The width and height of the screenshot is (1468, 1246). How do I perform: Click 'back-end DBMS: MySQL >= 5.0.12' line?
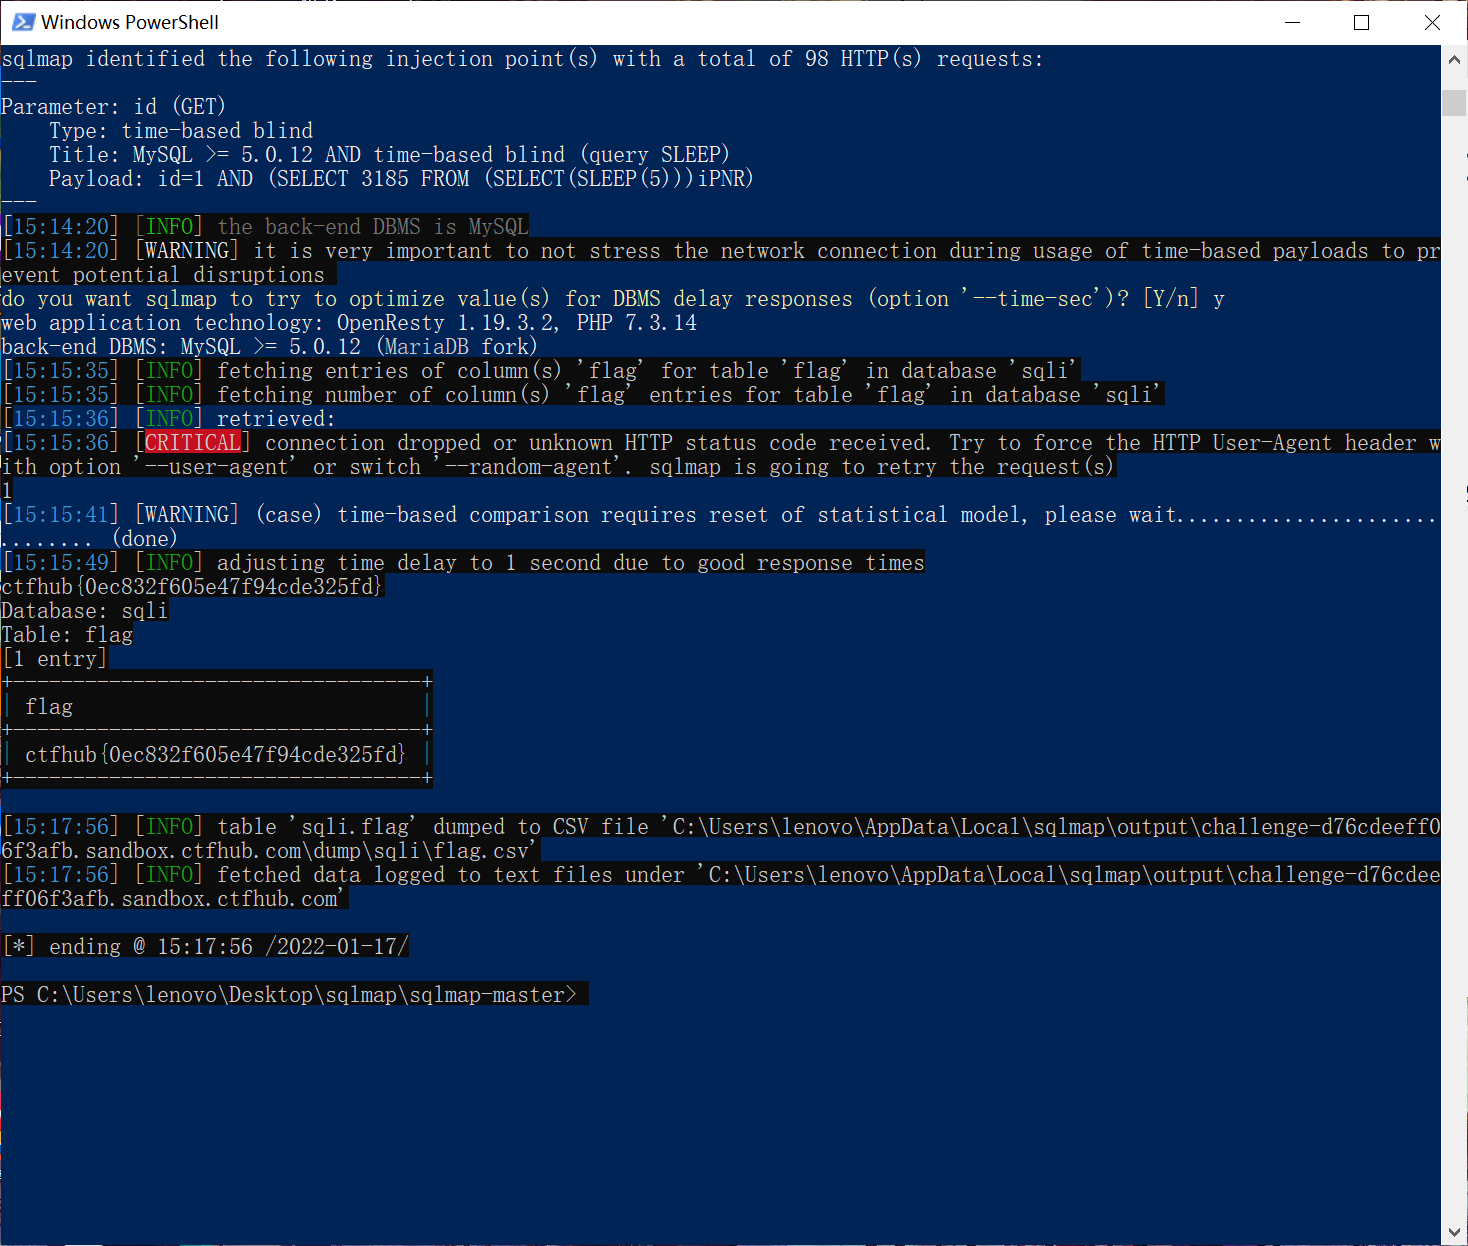270,347
